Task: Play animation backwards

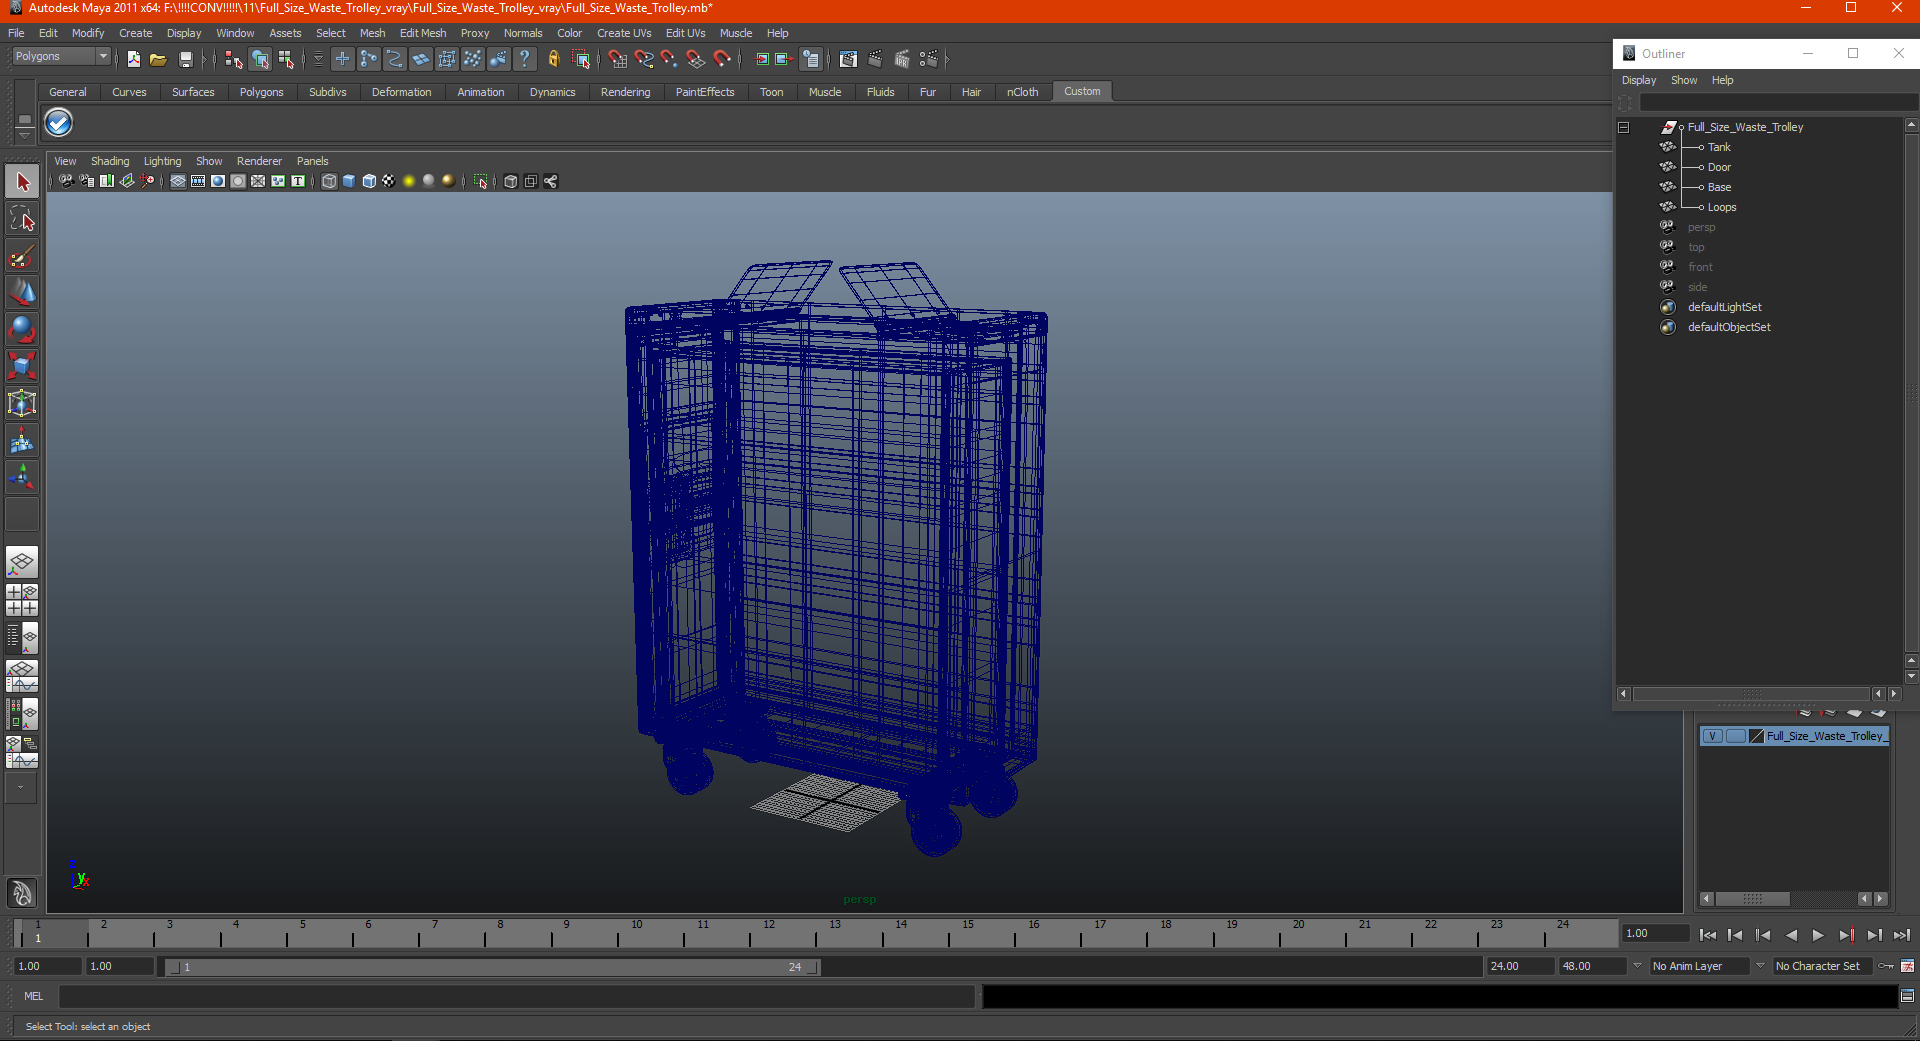Action: [x=1791, y=935]
